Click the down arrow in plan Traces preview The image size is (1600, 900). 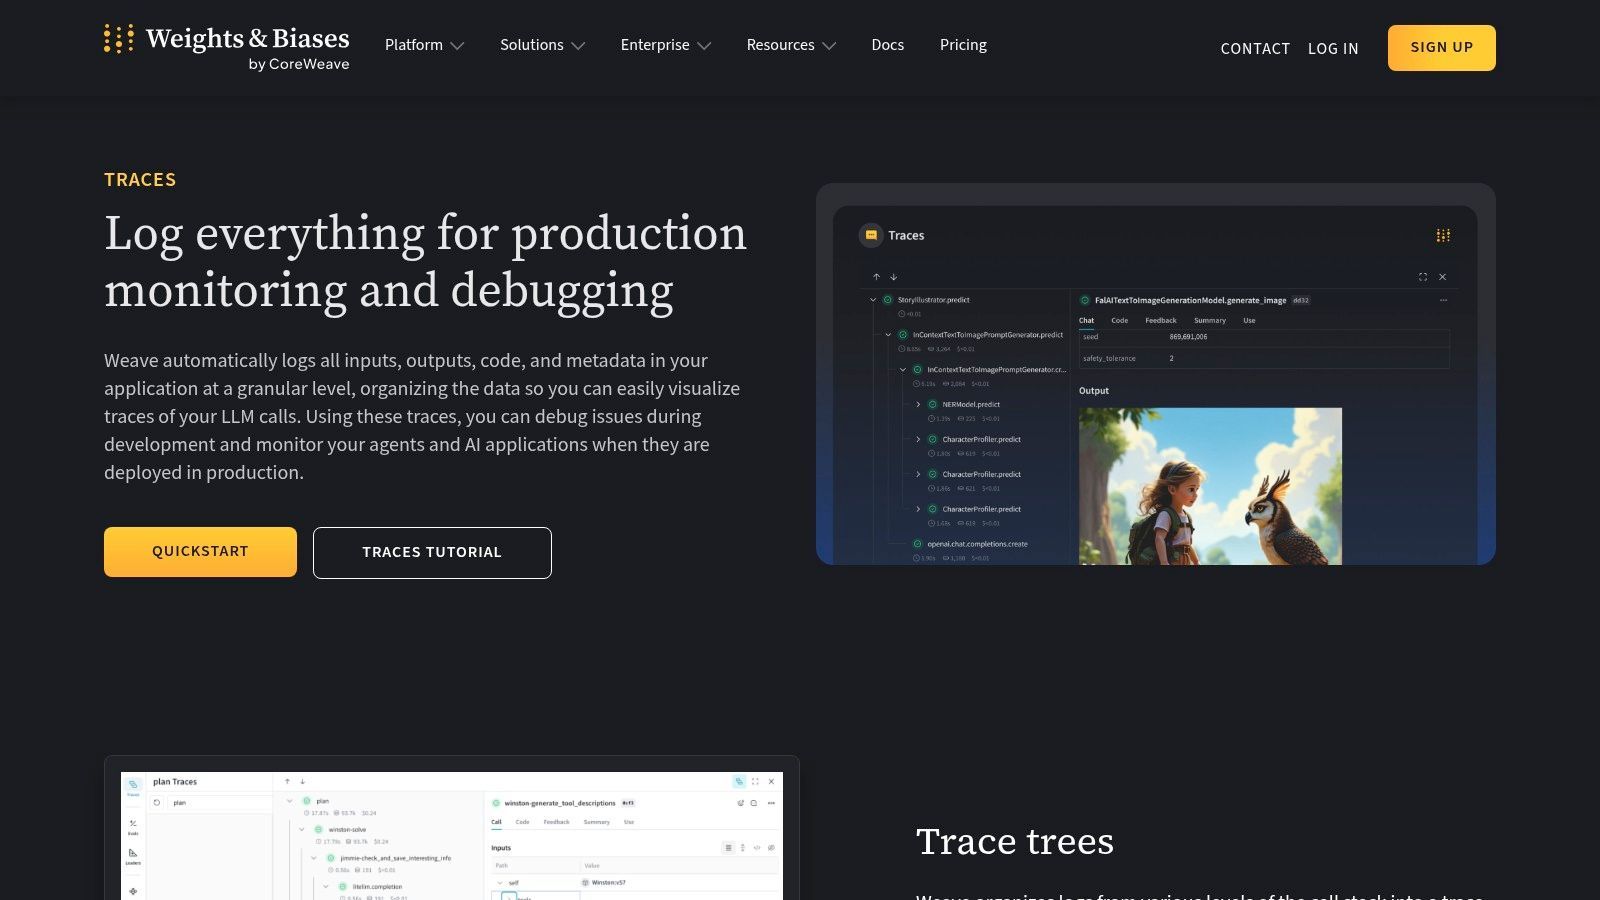tap(303, 782)
